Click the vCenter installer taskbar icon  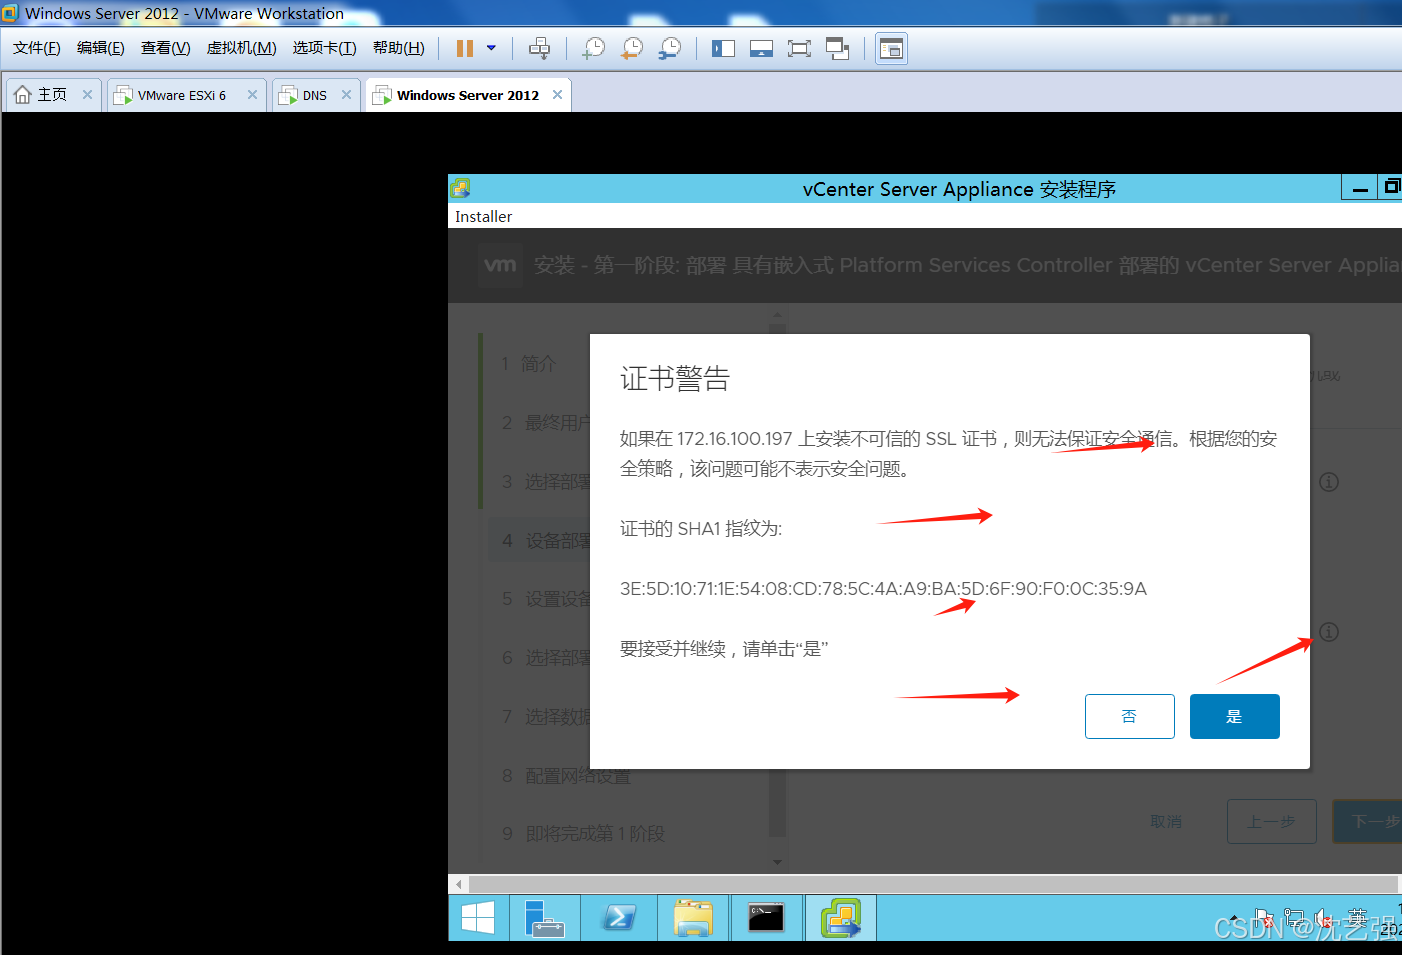coord(841,918)
